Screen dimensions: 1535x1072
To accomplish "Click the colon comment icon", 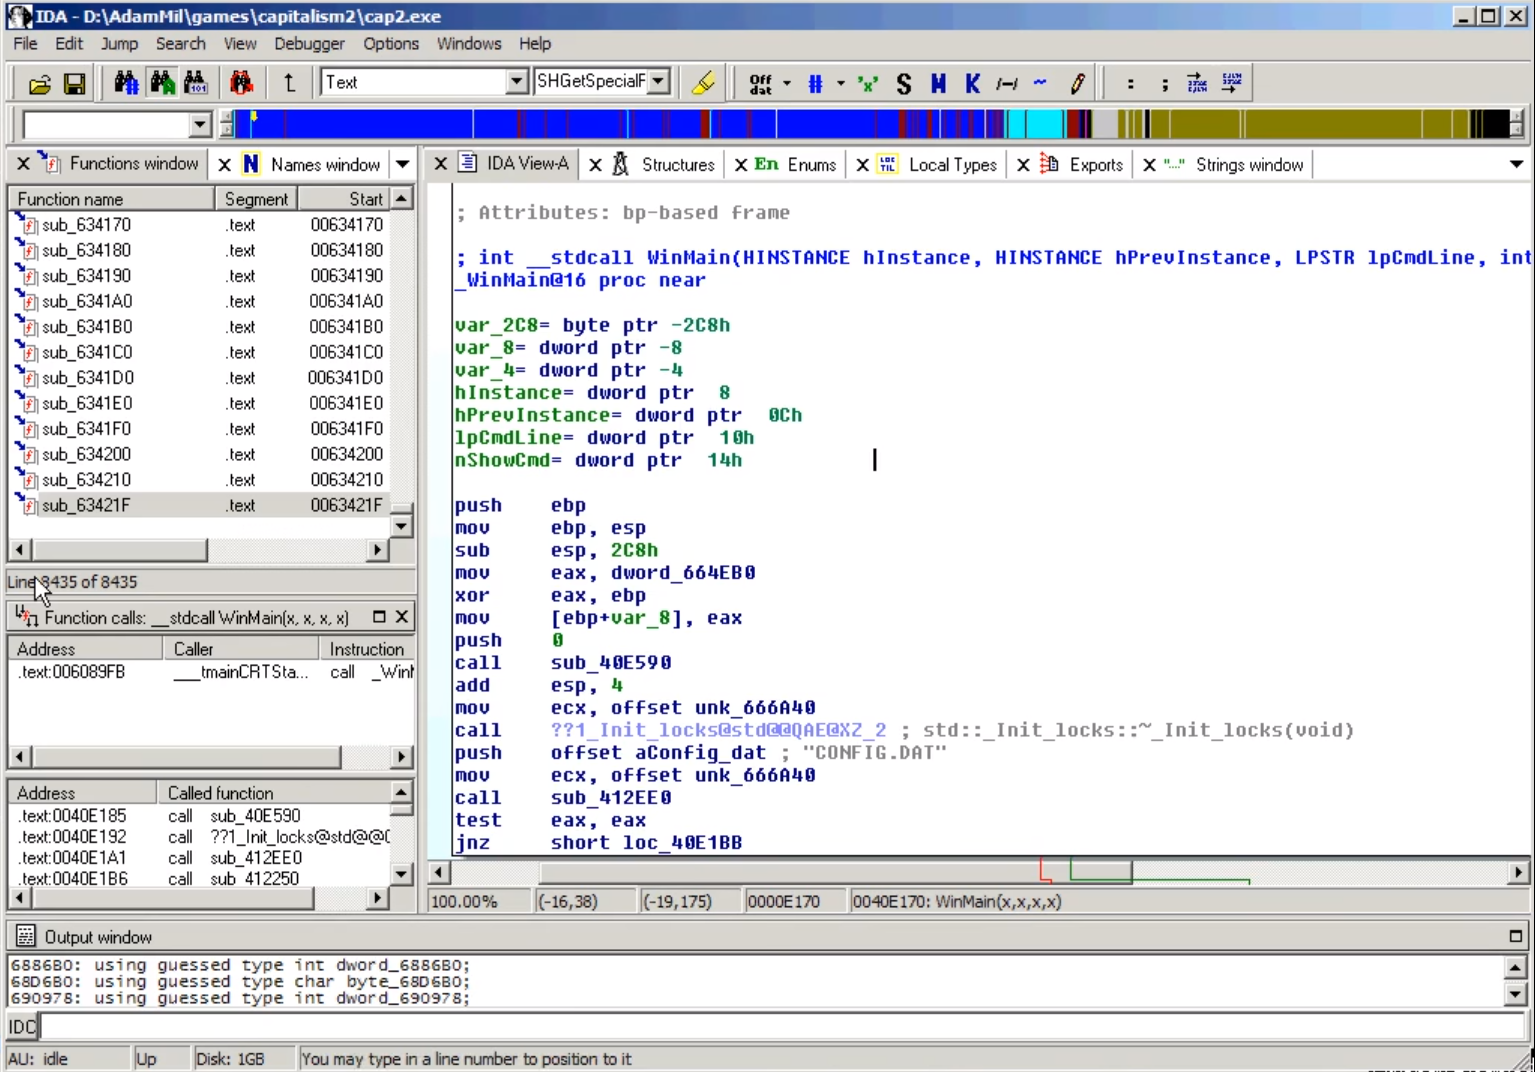I will click(1130, 84).
